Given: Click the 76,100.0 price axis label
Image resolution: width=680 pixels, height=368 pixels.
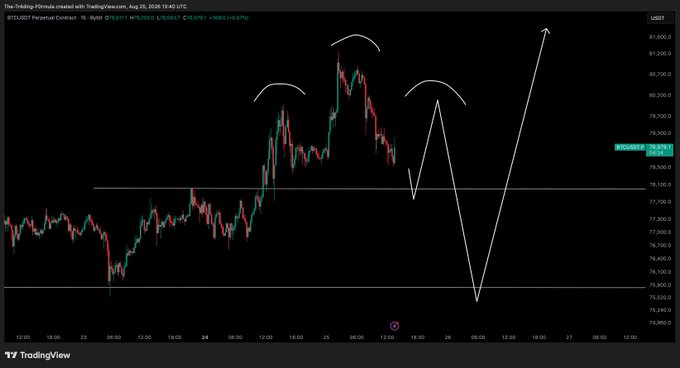Looking at the screenshot, I should 660,272.
